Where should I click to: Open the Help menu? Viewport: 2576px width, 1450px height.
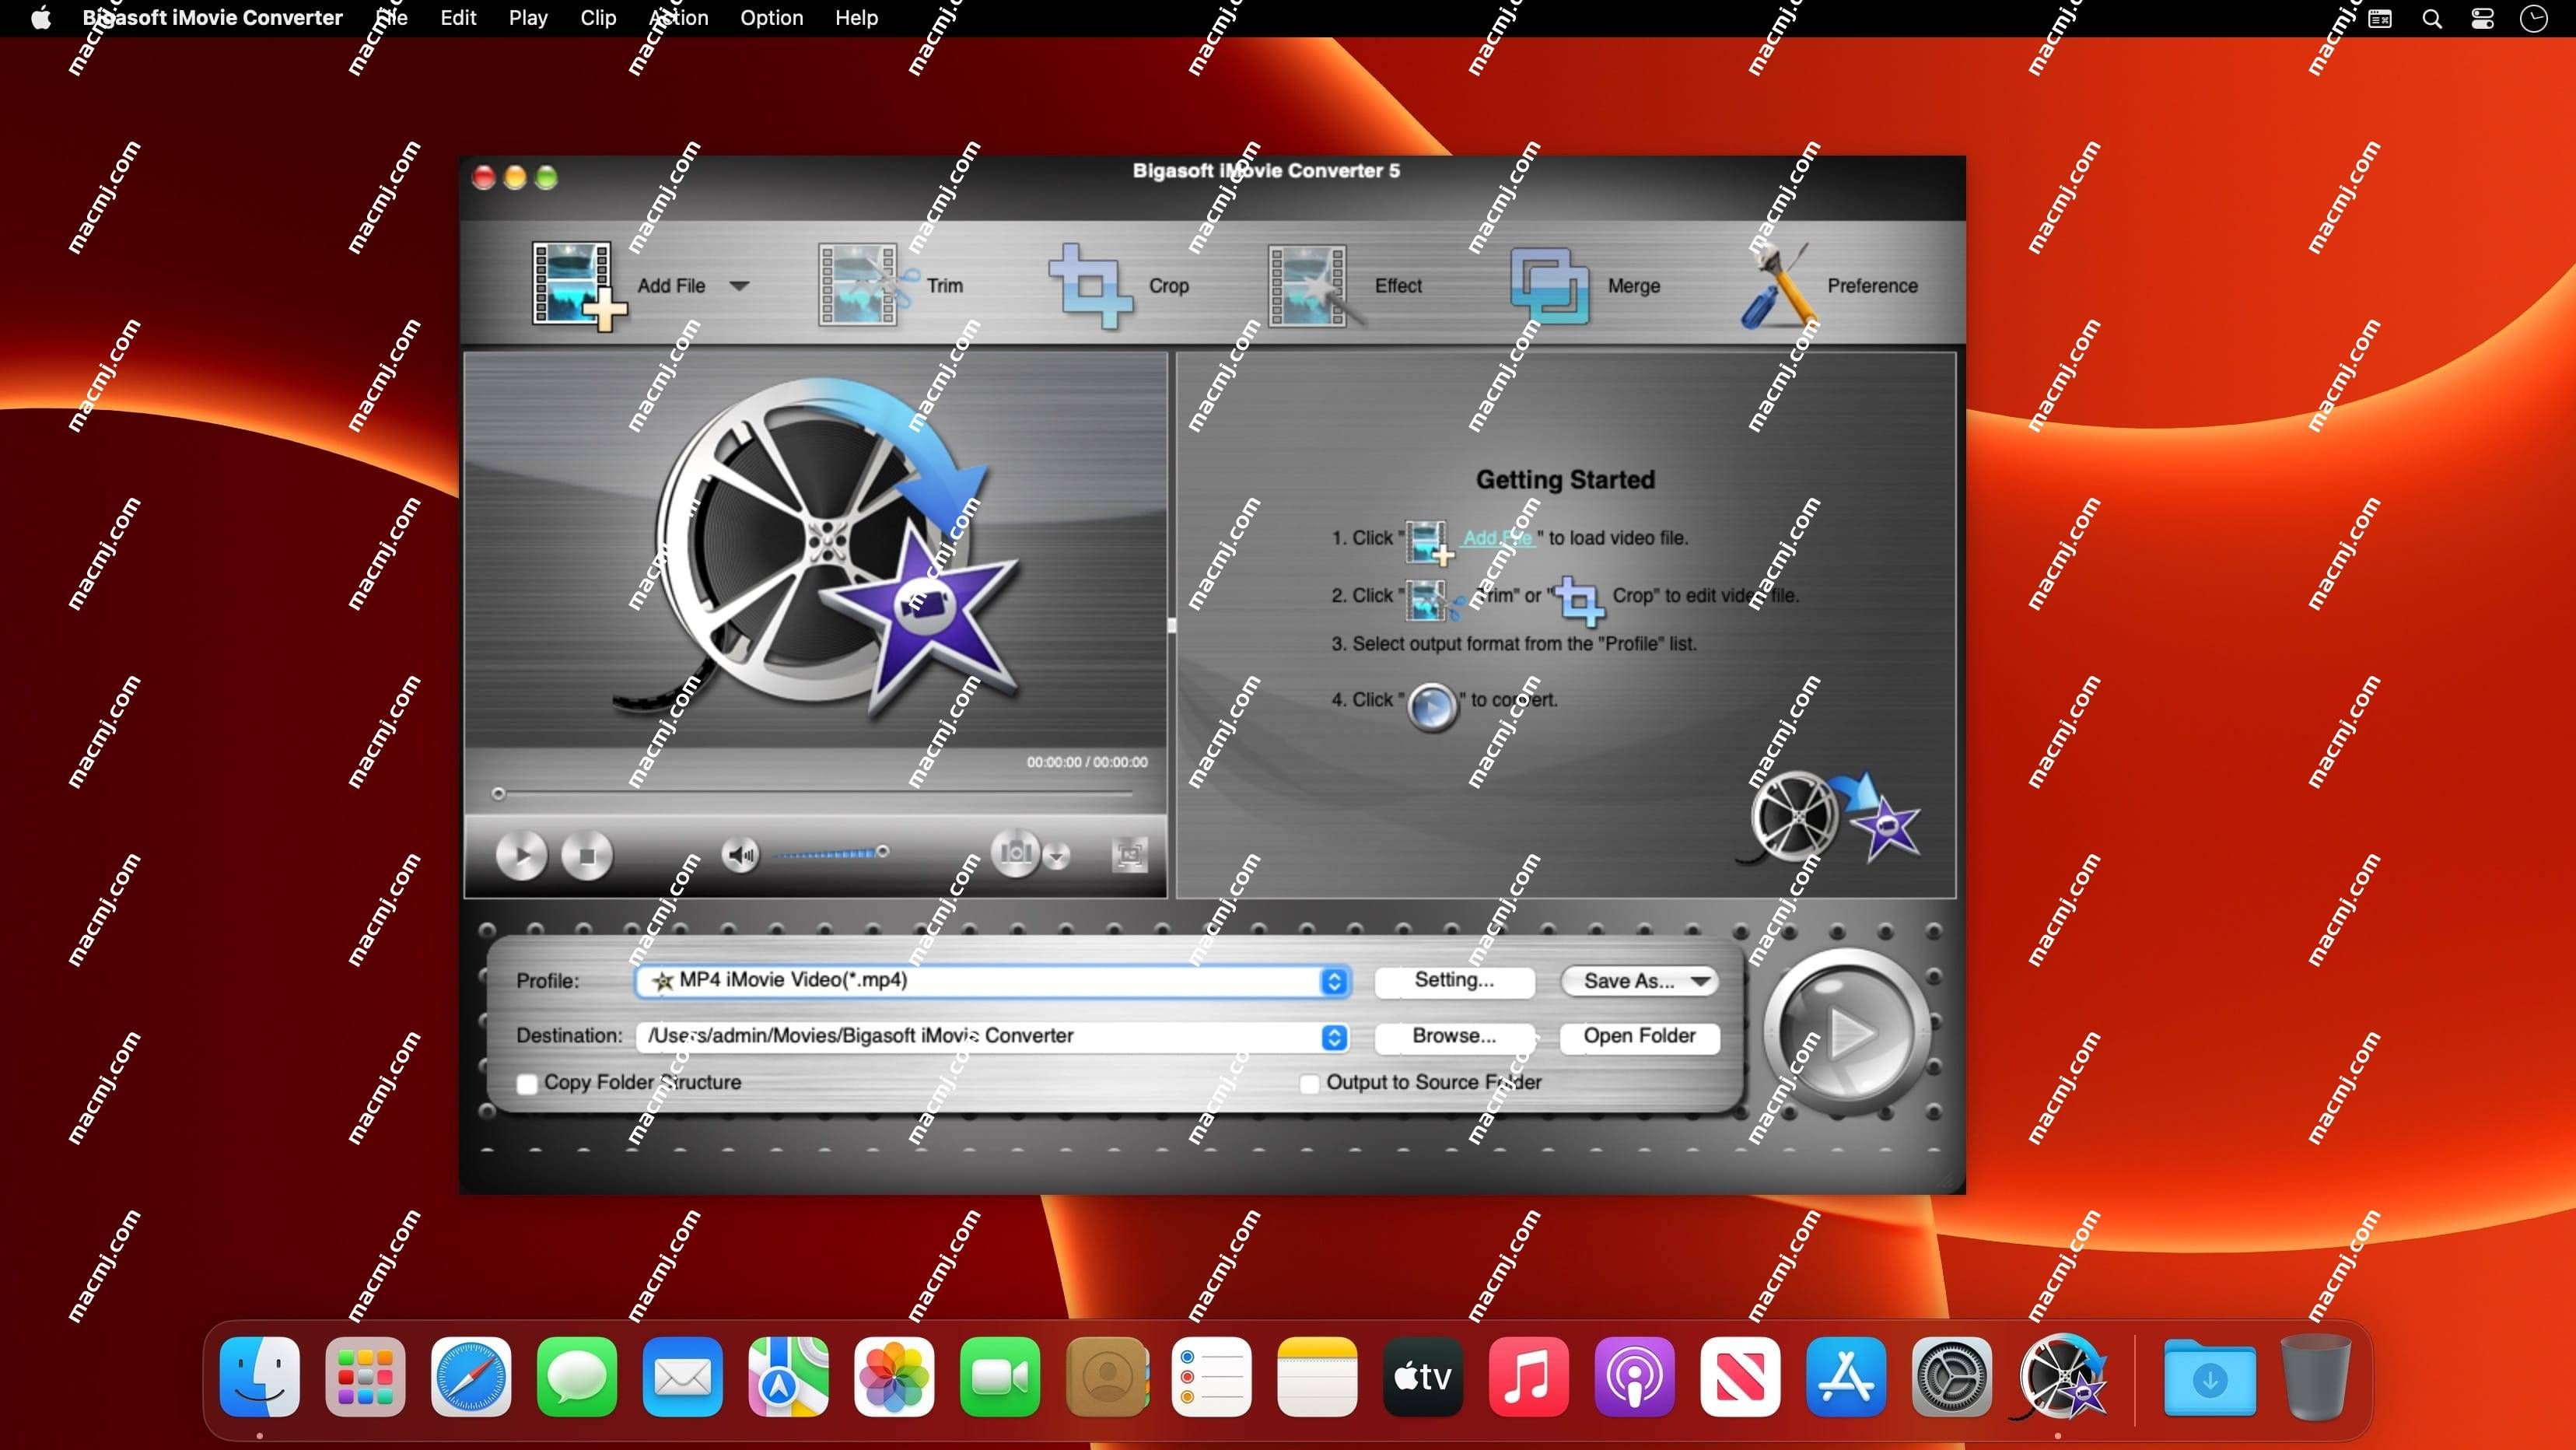856,18
